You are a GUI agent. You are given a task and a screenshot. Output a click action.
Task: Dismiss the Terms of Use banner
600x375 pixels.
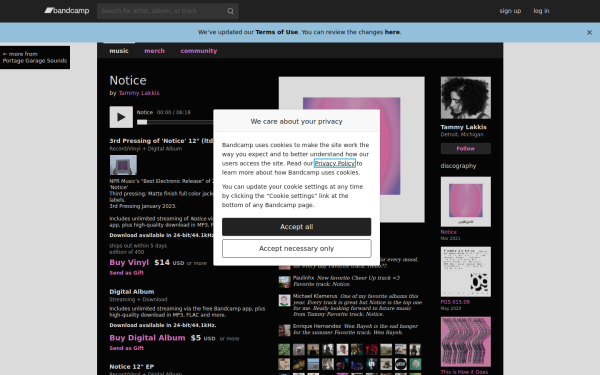pos(589,33)
